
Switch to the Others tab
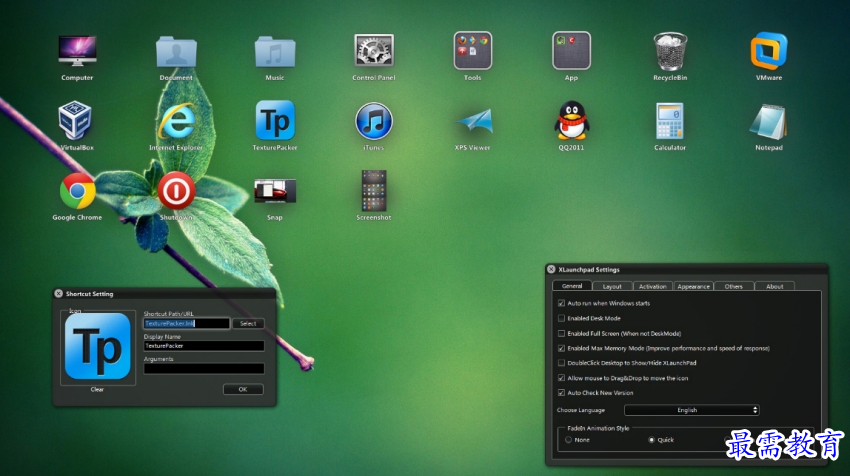pos(734,286)
